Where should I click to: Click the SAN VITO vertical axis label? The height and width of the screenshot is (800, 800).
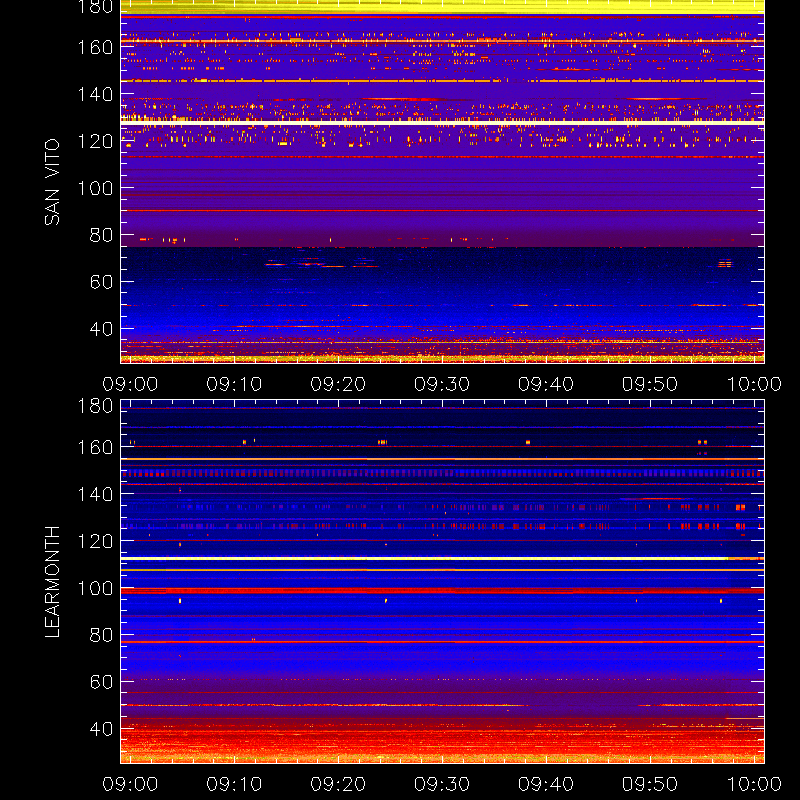tap(52, 182)
